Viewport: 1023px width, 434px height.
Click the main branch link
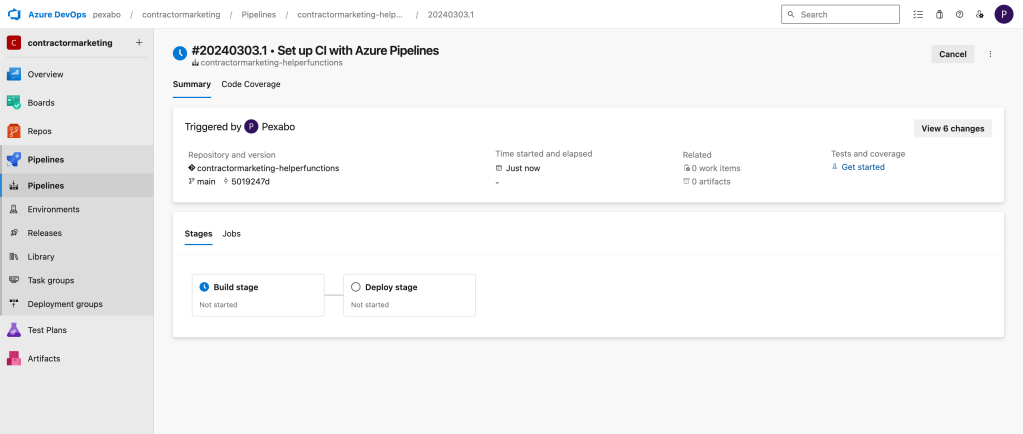point(206,181)
